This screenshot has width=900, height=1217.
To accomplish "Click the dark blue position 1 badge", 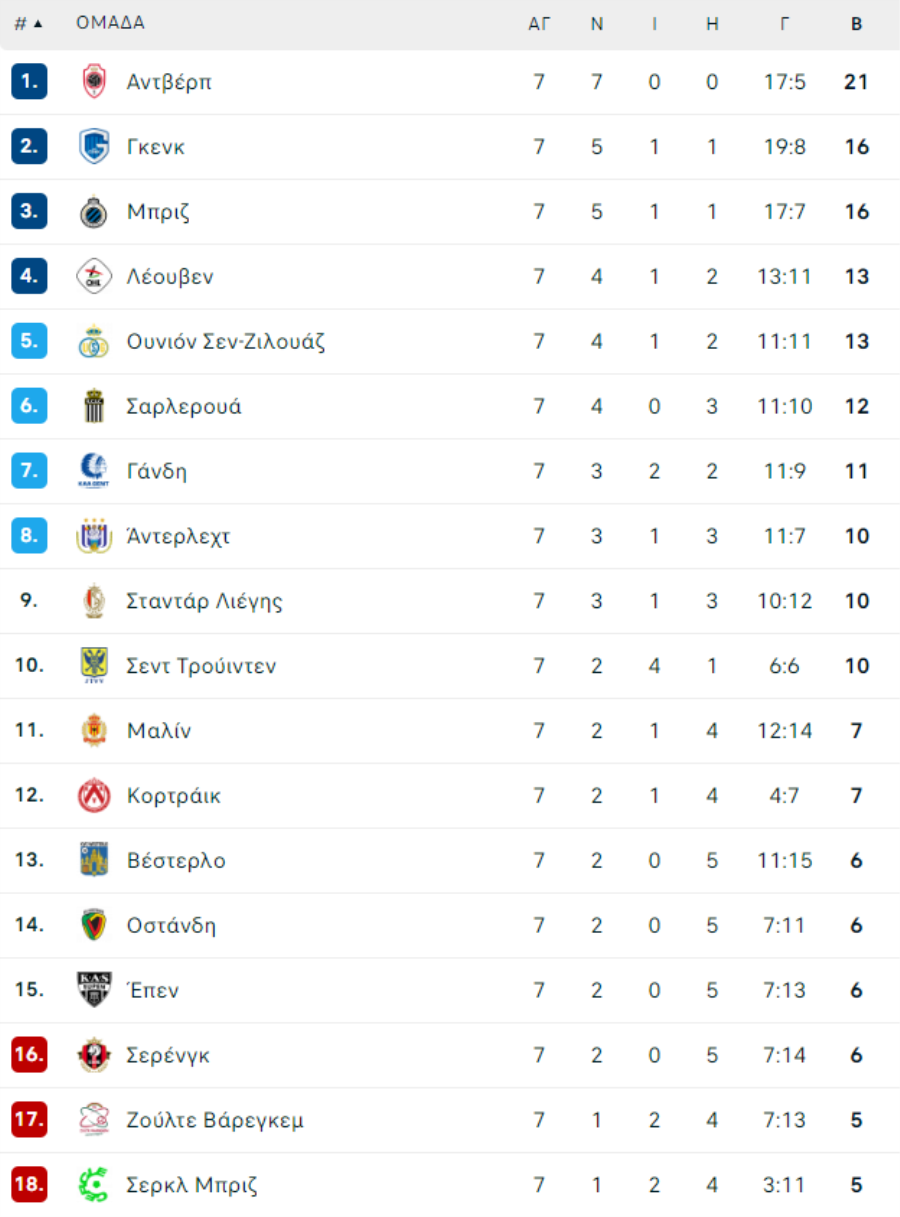I will click(x=29, y=82).
